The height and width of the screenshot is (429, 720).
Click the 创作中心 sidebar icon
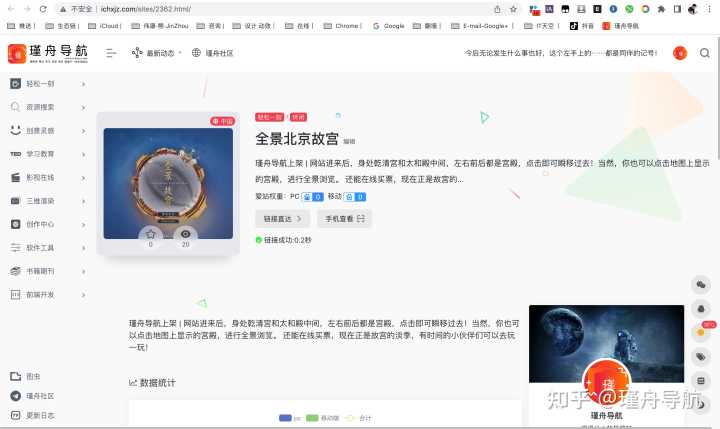(16, 224)
